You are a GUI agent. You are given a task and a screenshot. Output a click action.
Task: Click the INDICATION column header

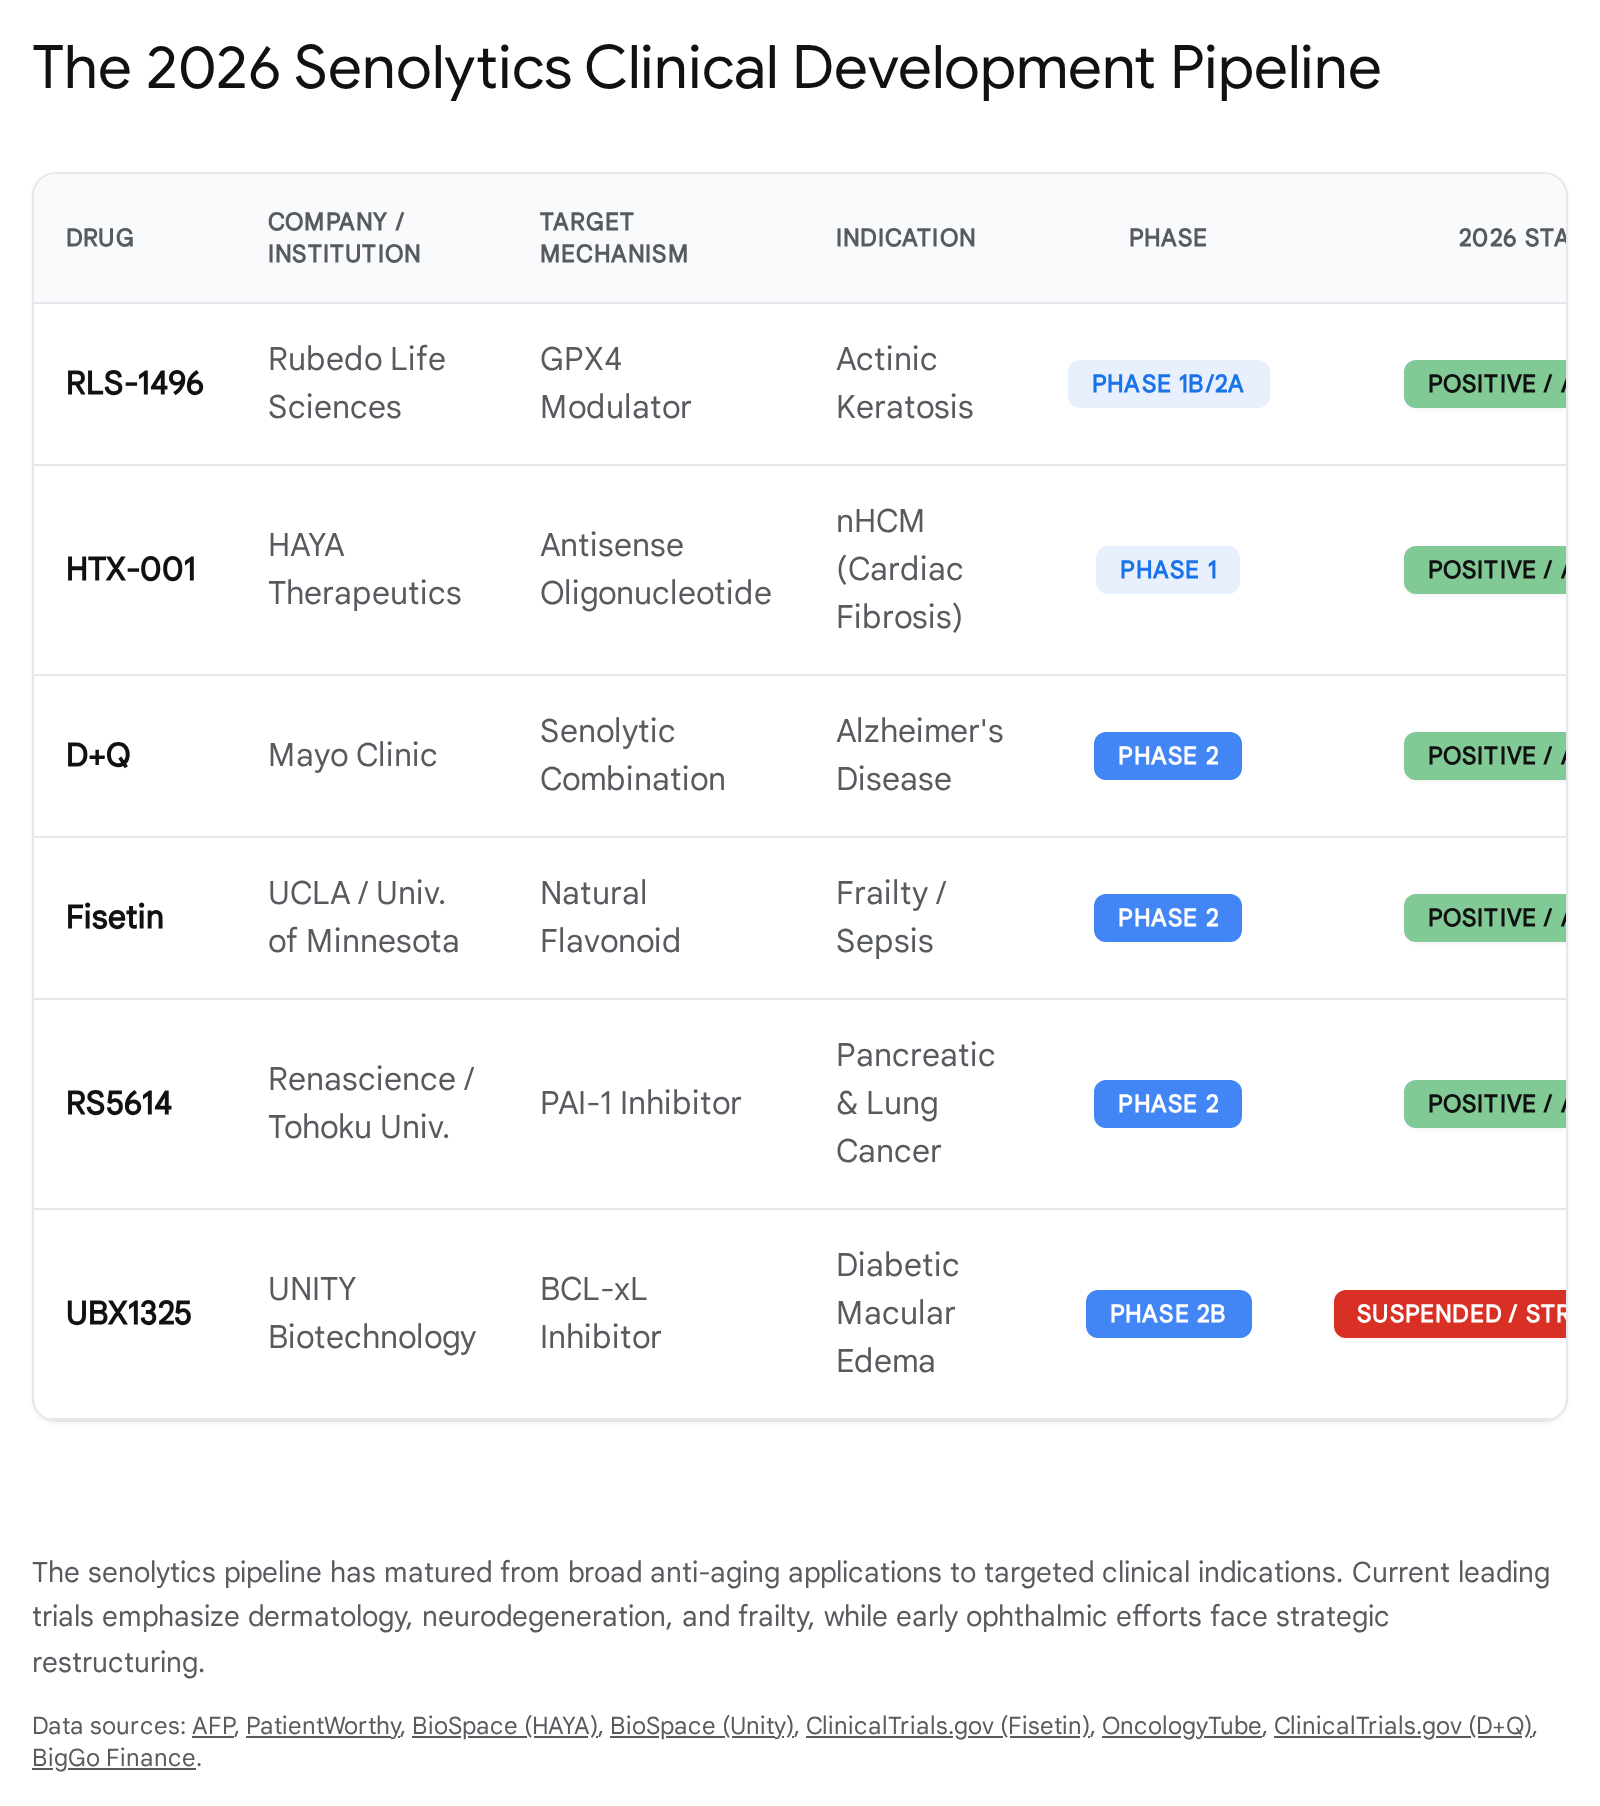906,238
